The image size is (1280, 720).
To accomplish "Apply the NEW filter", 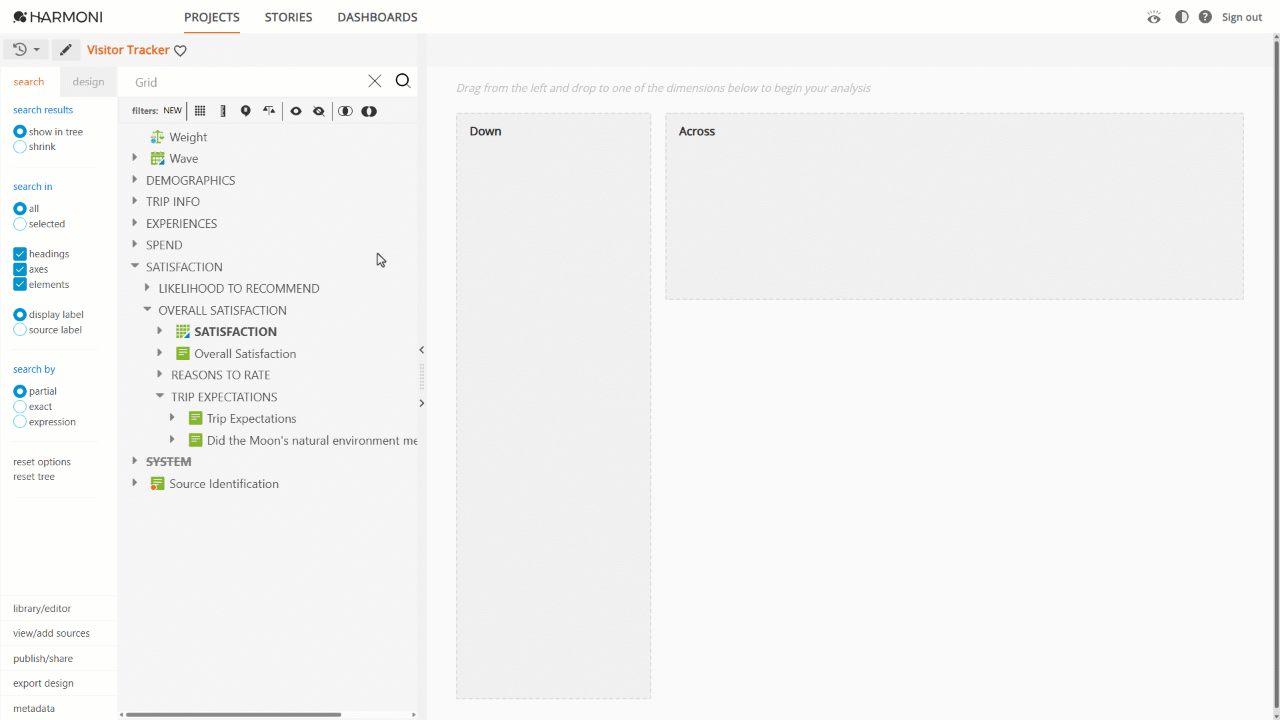I will [173, 111].
